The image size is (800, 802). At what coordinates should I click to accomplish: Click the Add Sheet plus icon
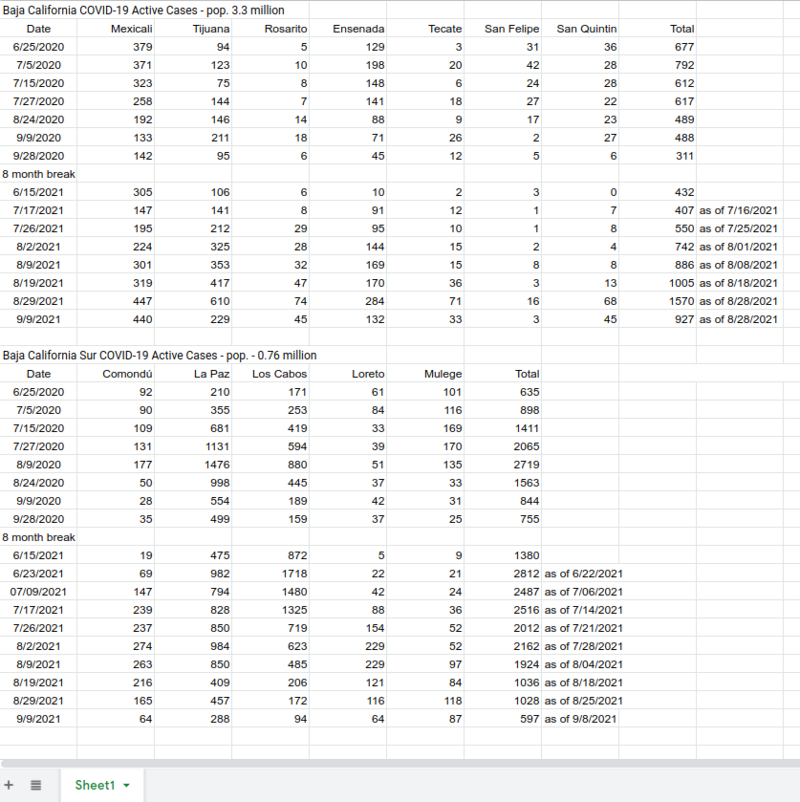pyautogui.click(x=9, y=785)
